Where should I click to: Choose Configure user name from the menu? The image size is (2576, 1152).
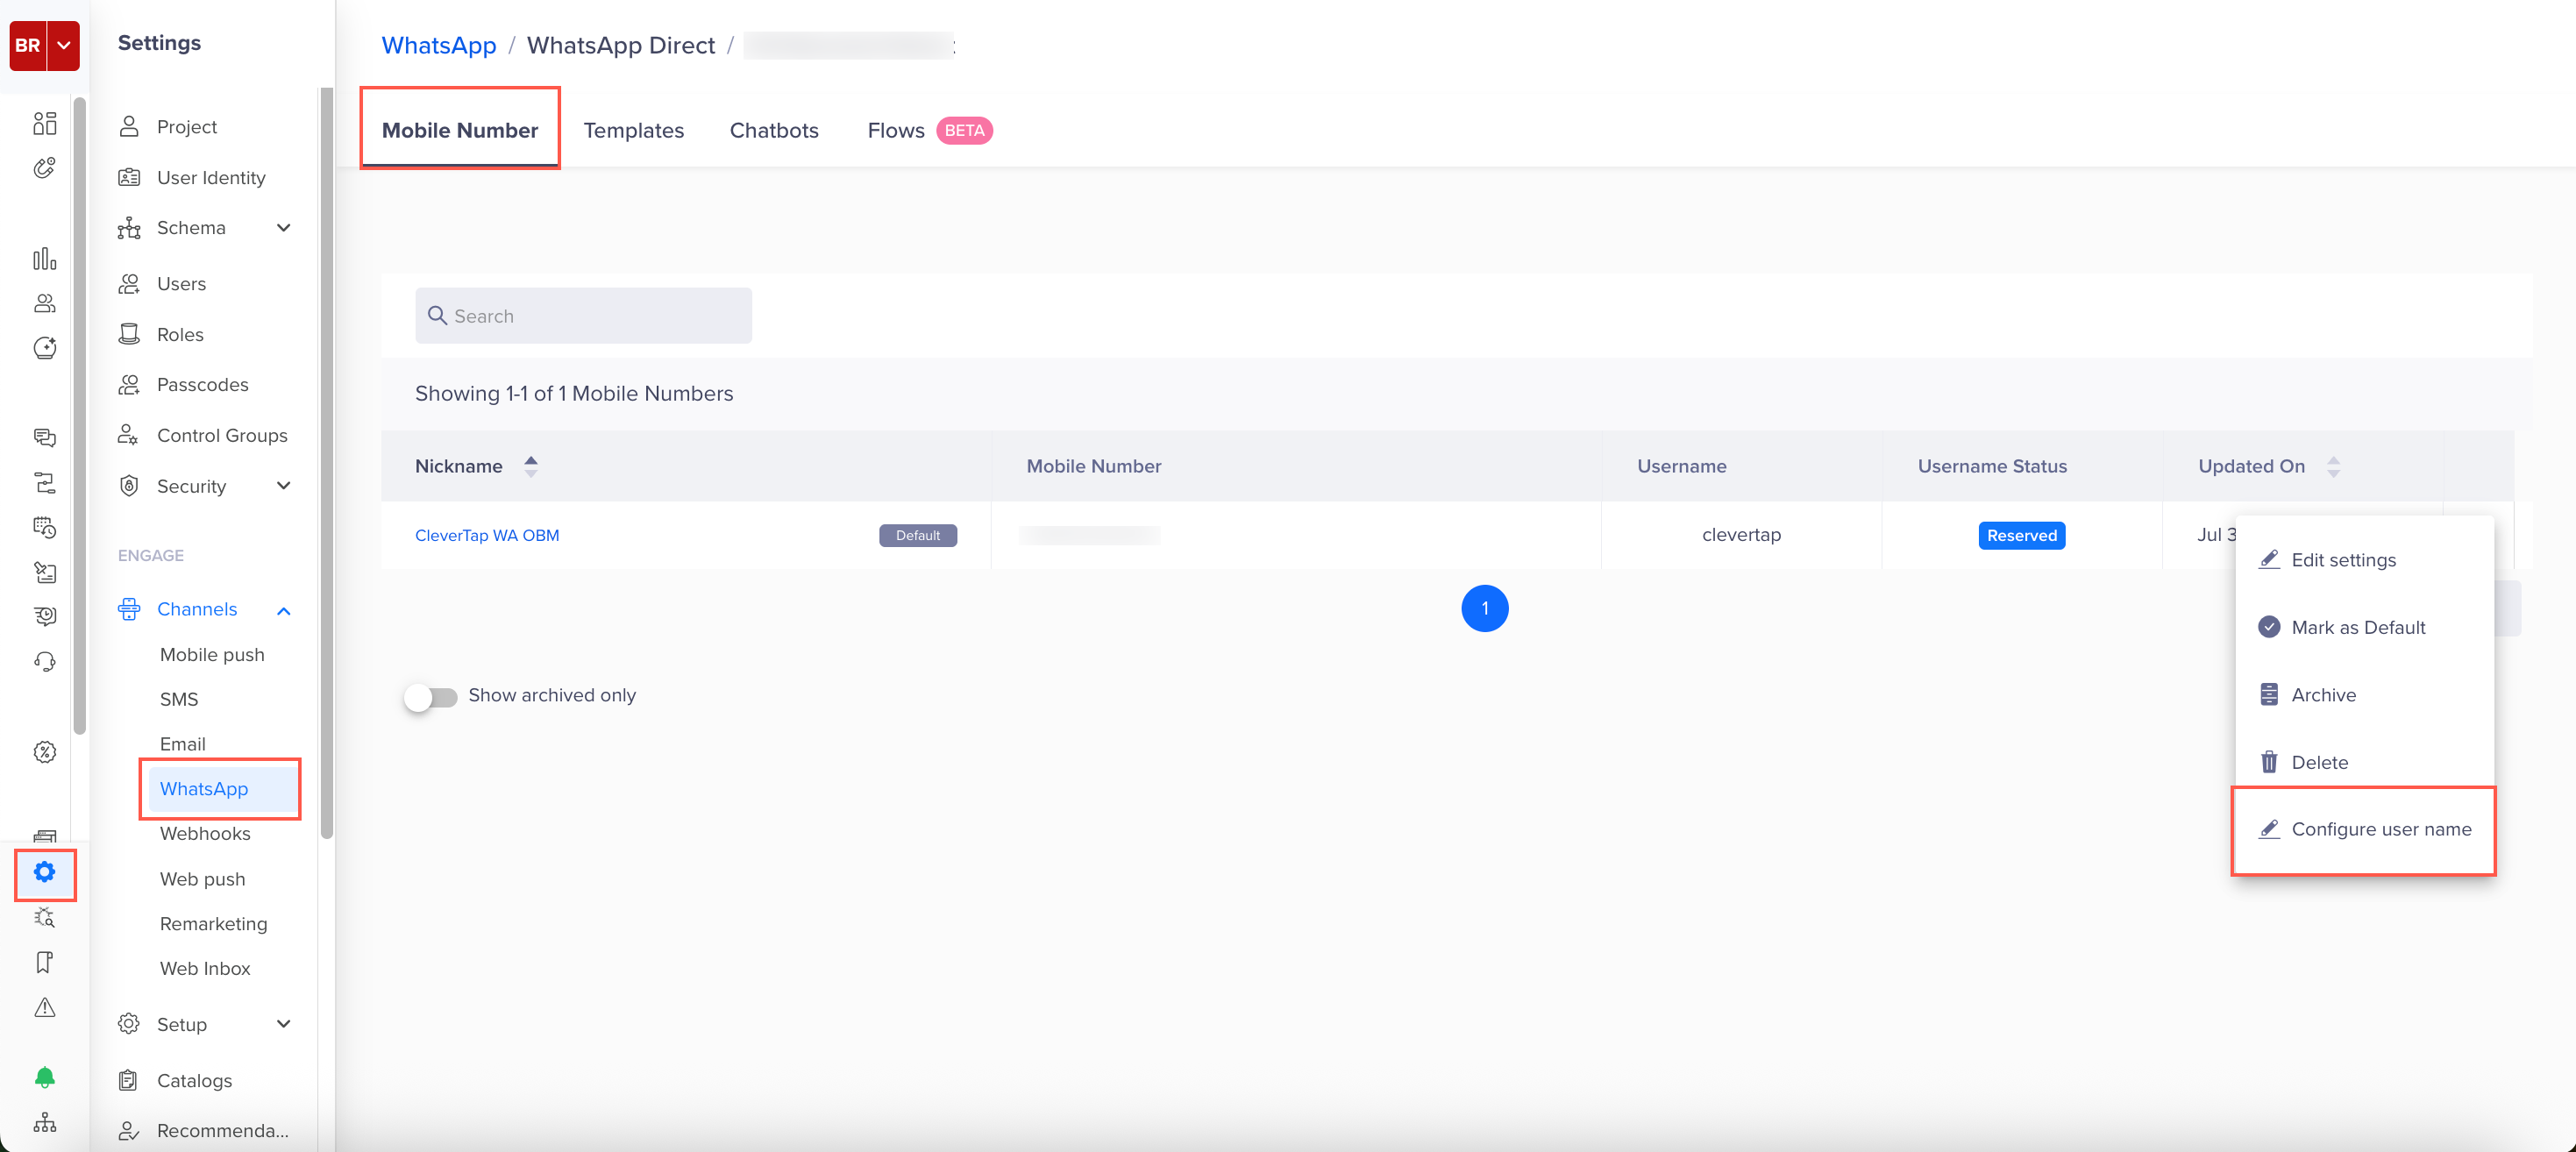[x=2364, y=829]
